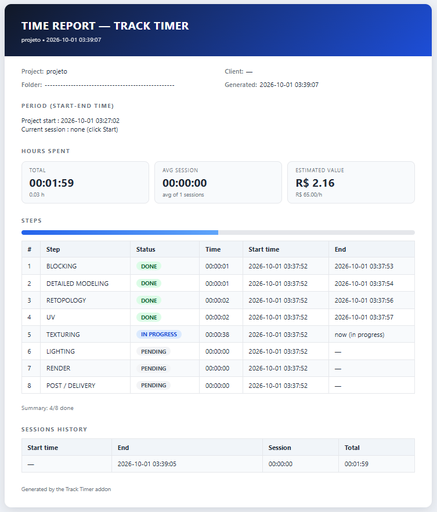Click end time 2026-10-01 03:37:57
The height and width of the screenshot is (512, 437).
tap(364, 317)
